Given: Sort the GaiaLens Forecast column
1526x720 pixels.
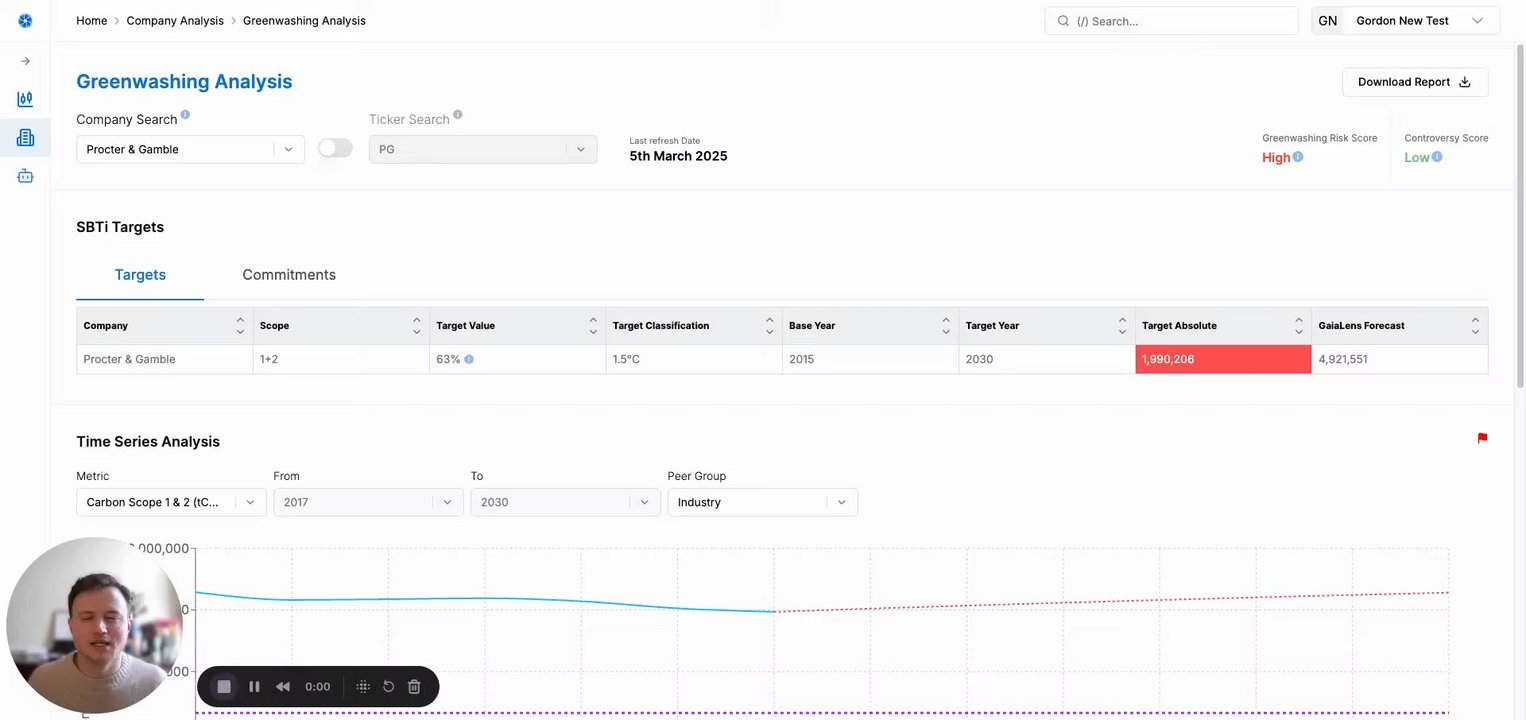Looking at the screenshot, I should click(x=1475, y=326).
